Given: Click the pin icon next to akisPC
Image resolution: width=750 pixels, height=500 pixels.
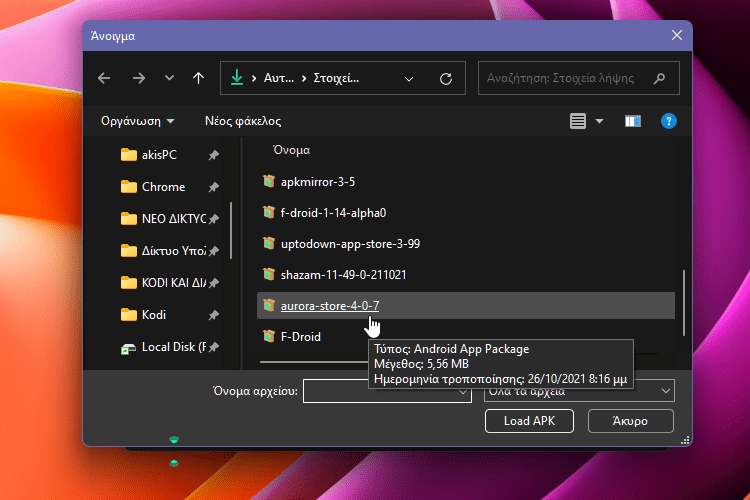Looking at the screenshot, I should coord(213,155).
